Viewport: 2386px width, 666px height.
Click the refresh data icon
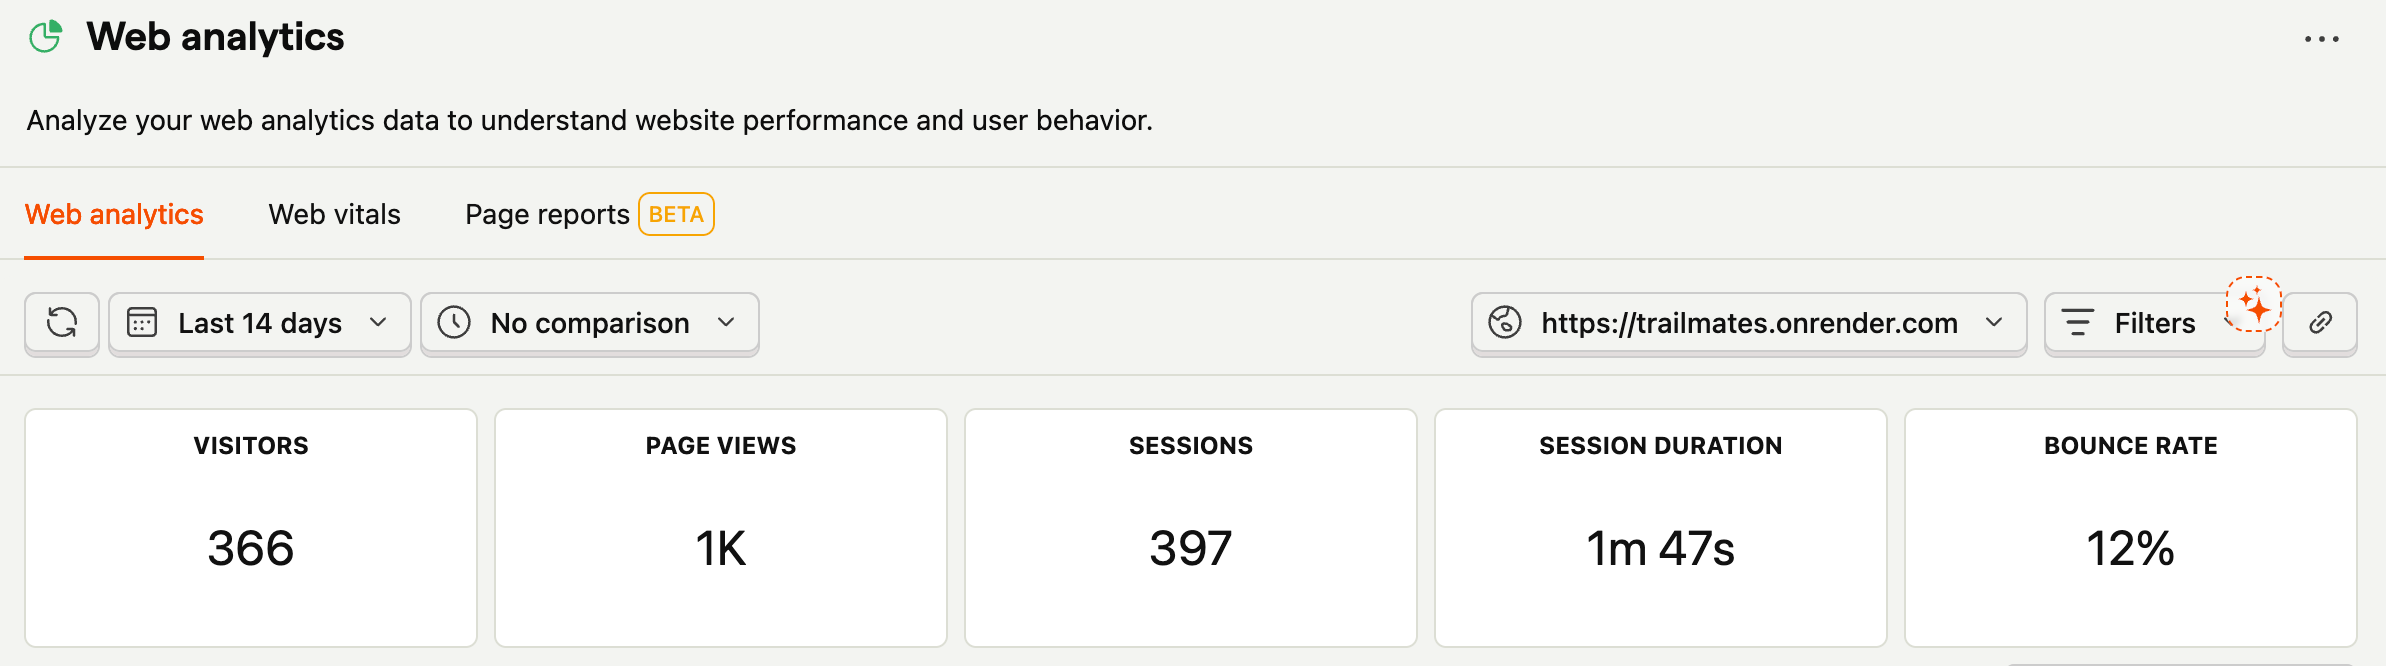click(62, 322)
